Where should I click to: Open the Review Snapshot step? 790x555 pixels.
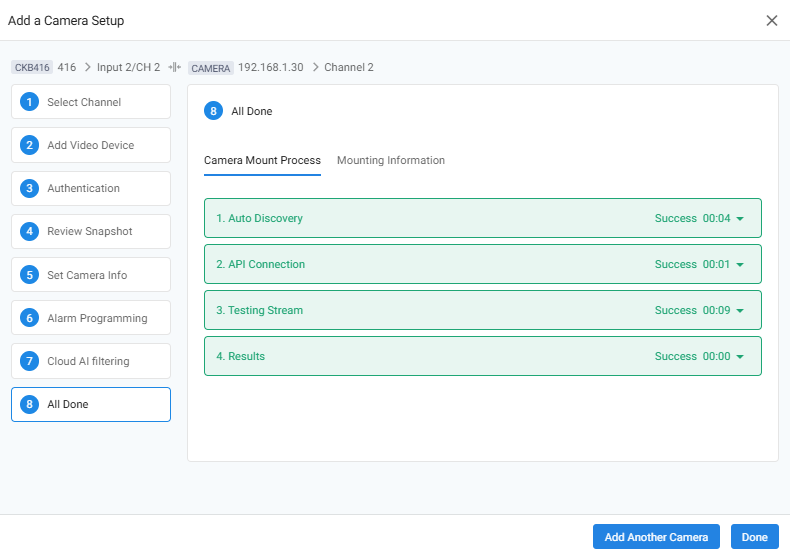[90, 231]
